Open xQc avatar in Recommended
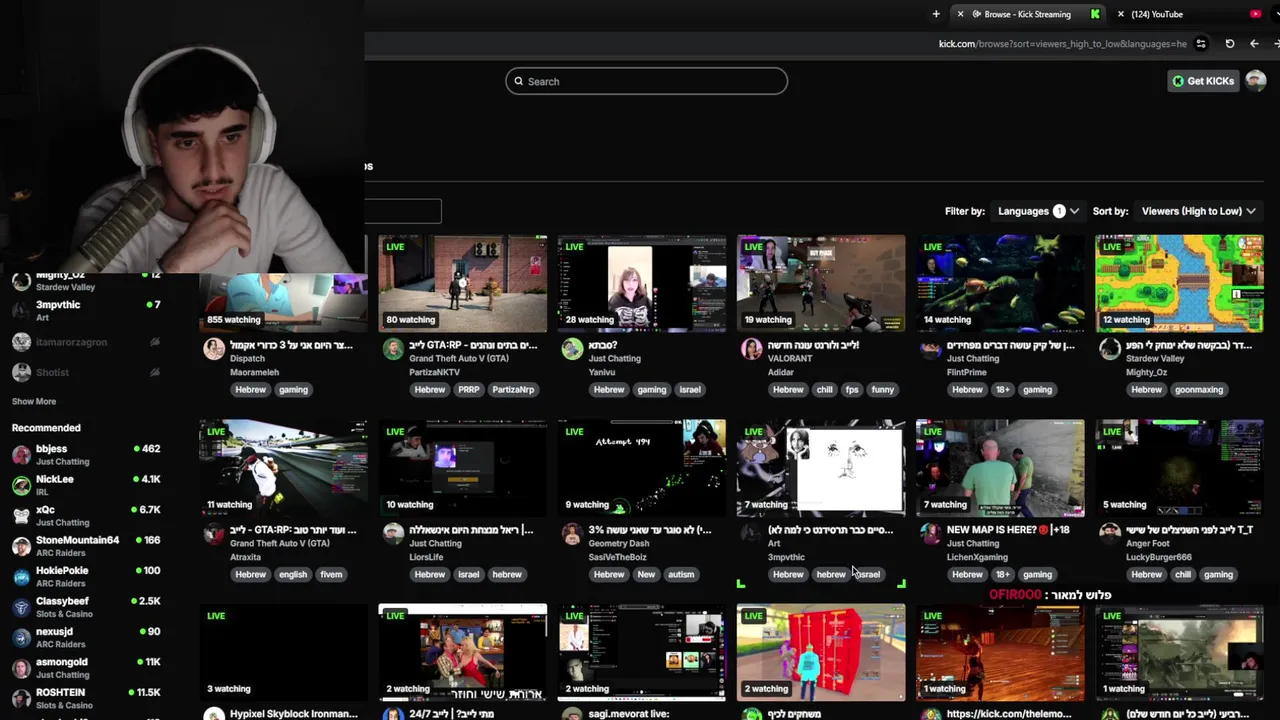The width and height of the screenshot is (1280, 720). point(21,516)
